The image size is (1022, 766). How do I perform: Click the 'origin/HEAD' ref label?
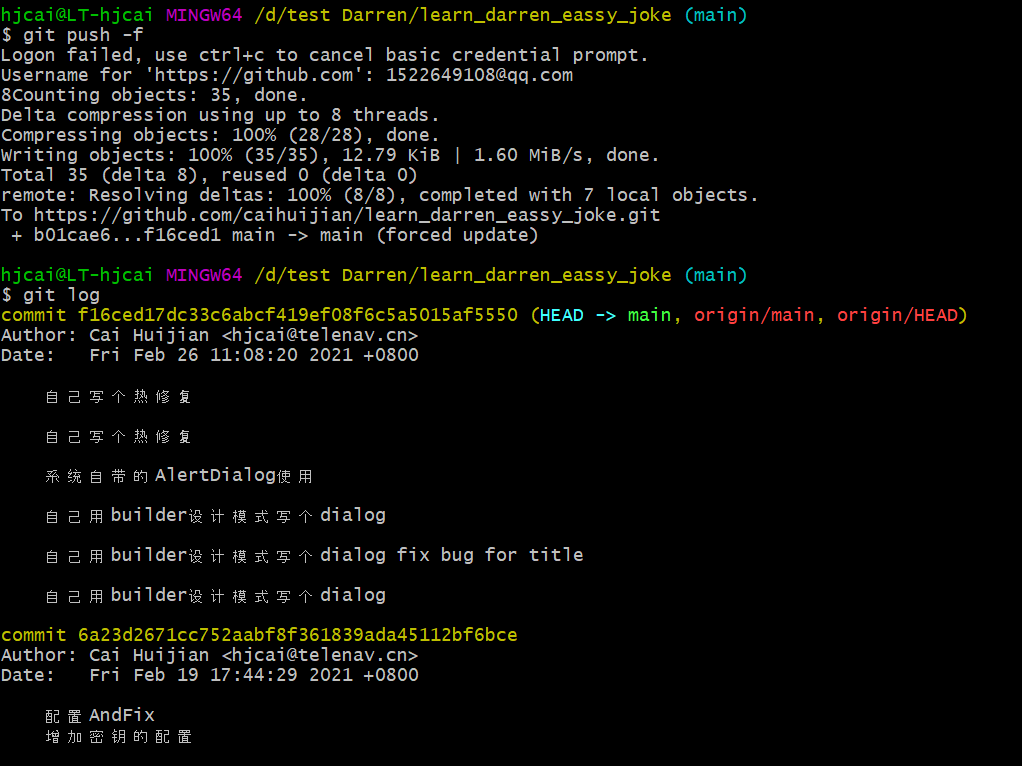pyautogui.click(x=898, y=316)
